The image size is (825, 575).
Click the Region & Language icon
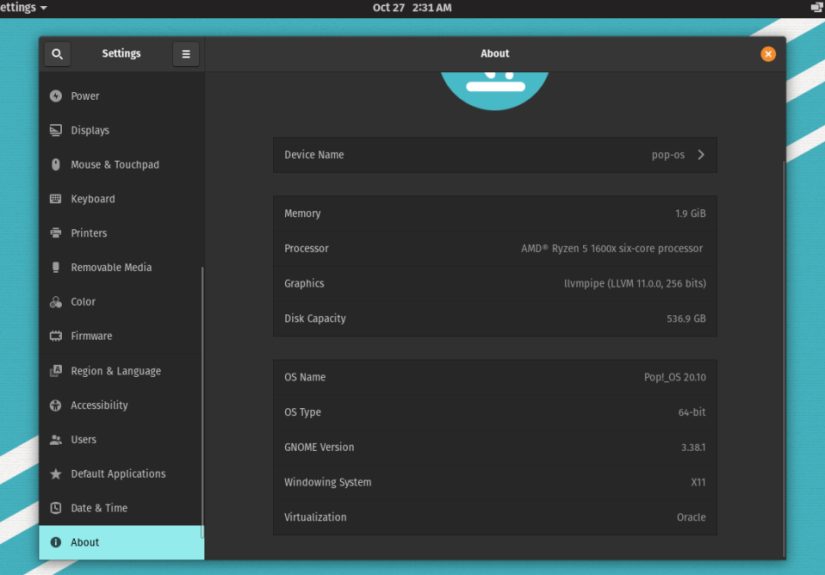56,370
